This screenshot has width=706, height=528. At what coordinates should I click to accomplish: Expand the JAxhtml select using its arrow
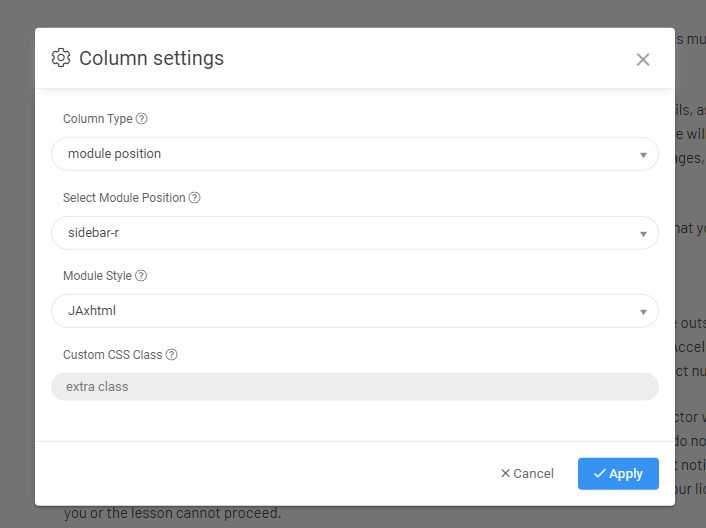pos(643,312)
